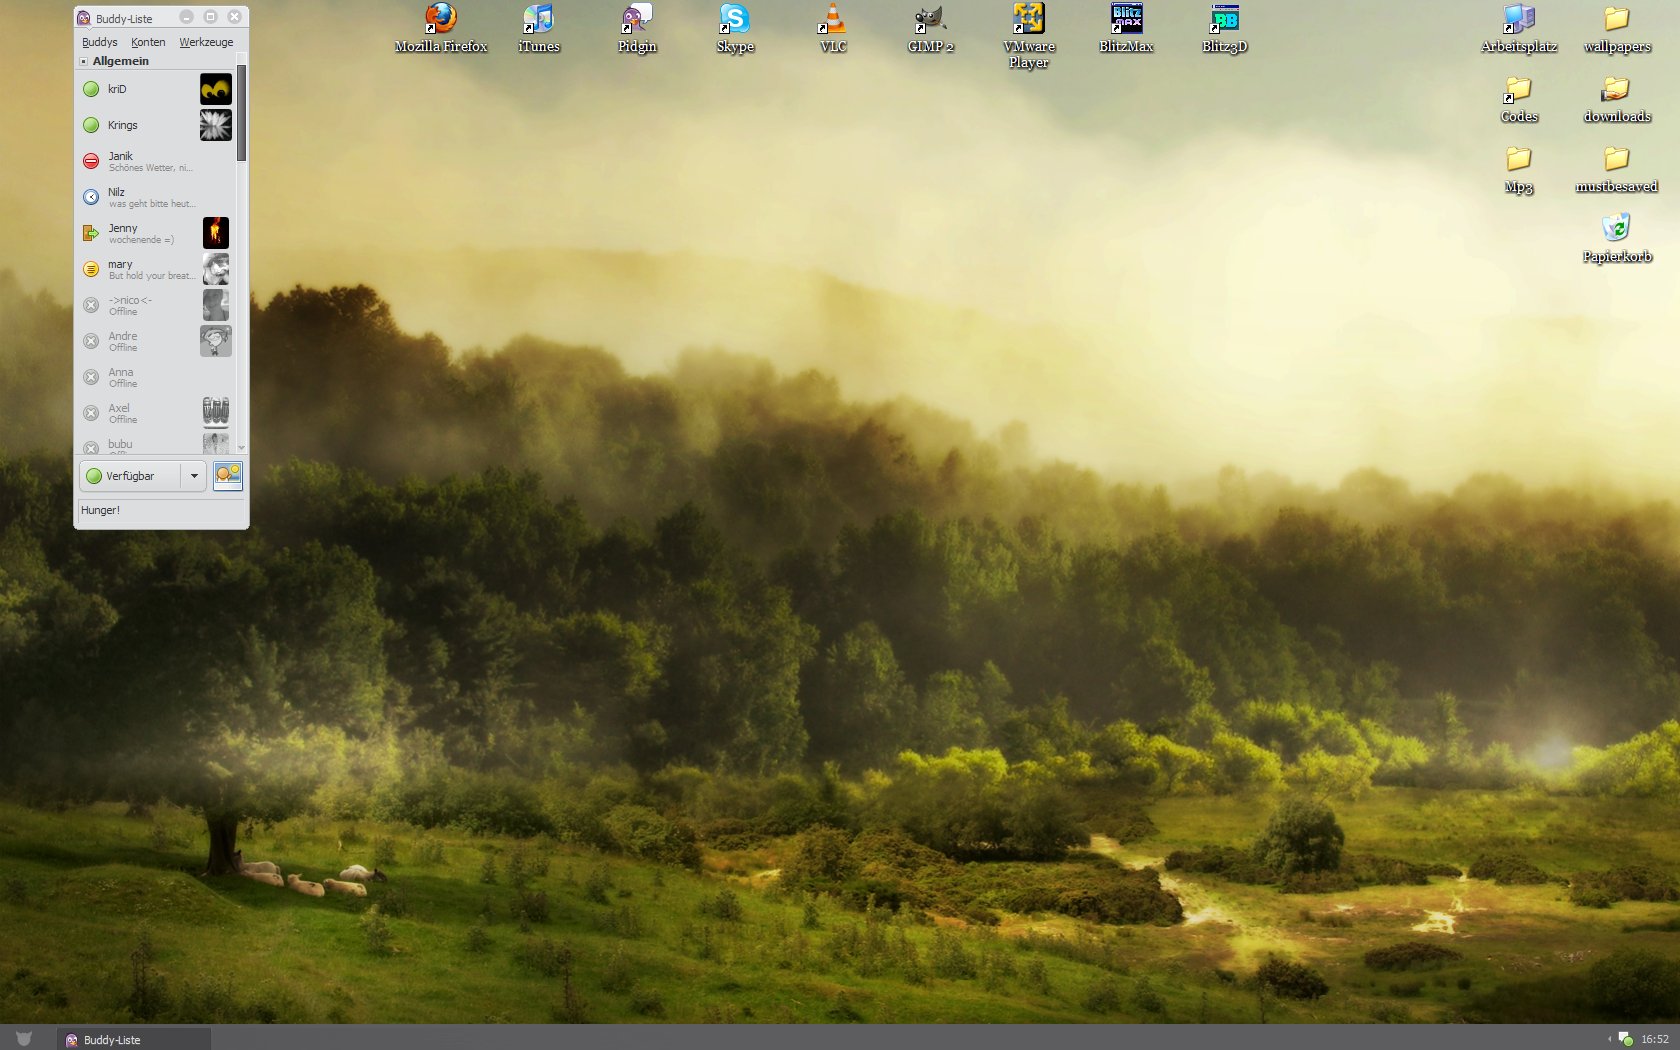Launch iTunes from the desktop

(538, 20)
